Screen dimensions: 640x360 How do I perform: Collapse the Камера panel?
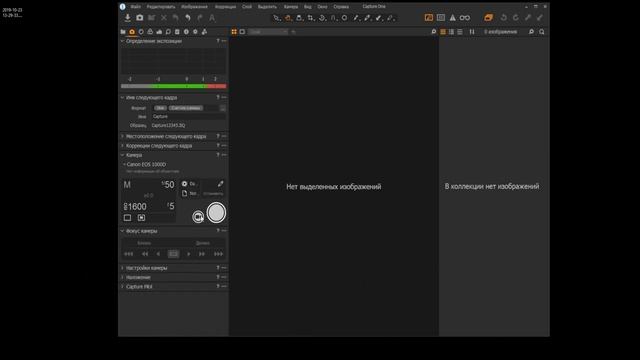(122, 155)
